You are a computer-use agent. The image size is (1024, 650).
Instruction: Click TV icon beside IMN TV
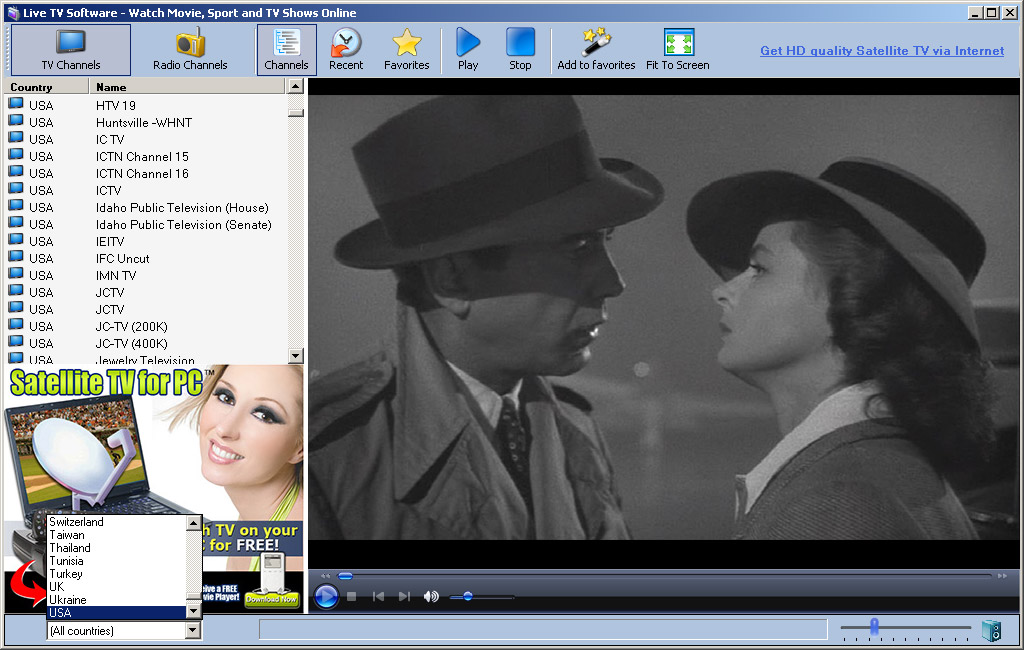tap(16, 273)
